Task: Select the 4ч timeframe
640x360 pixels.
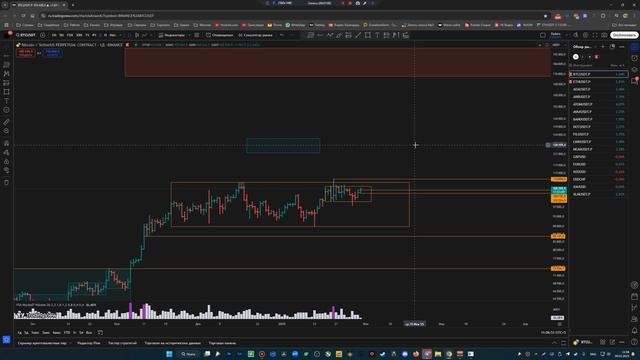Action: [x=94, y=35]
